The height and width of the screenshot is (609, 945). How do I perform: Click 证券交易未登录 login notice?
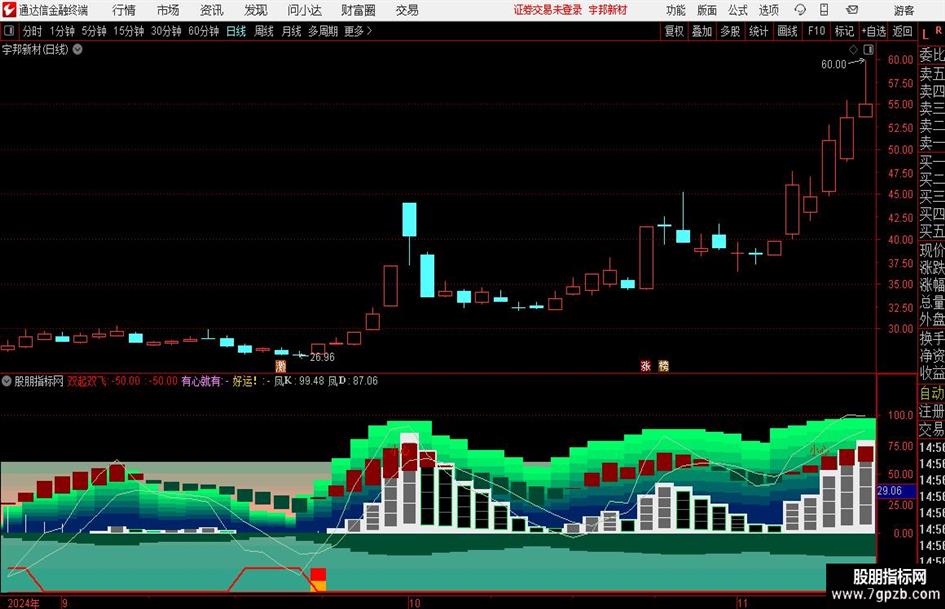[548, 10]
